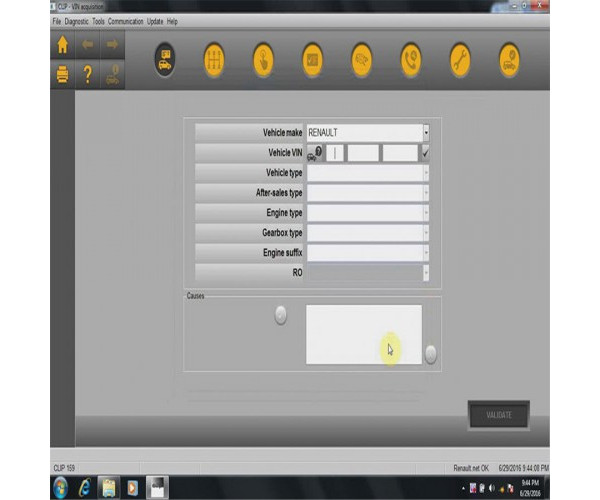Viewport: 600px width, 500px height.
Task: Open the file explorer taskbar icon
Action: click(109, 488)
